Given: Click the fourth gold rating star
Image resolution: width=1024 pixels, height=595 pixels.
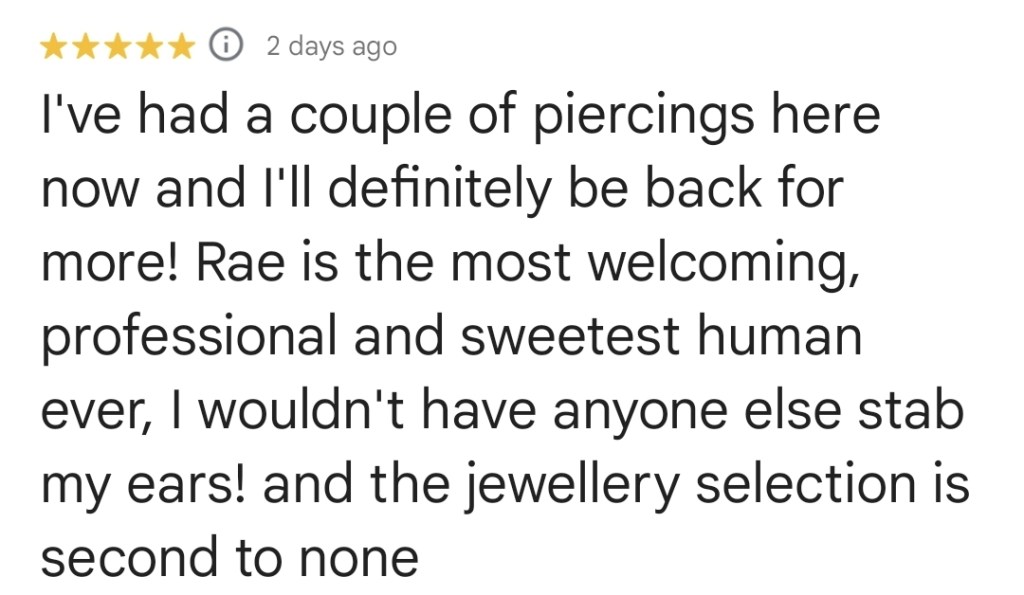Looking at the screenshot, I should 149,47.
